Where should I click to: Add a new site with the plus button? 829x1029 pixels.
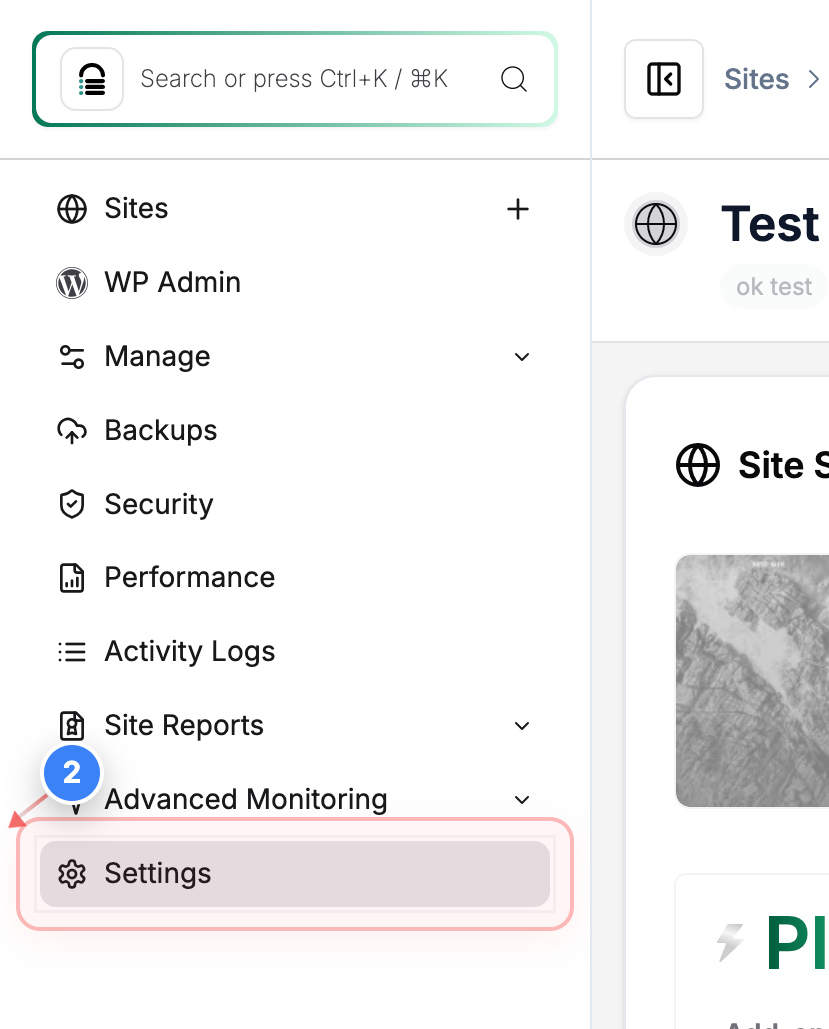(518, 209)
